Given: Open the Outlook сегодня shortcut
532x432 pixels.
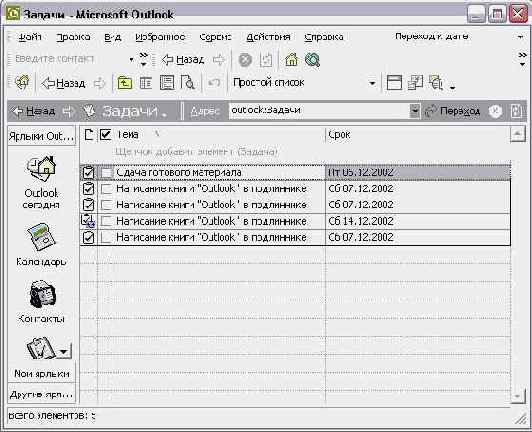Looking at the screenshot, I should [x=41, y=182].
